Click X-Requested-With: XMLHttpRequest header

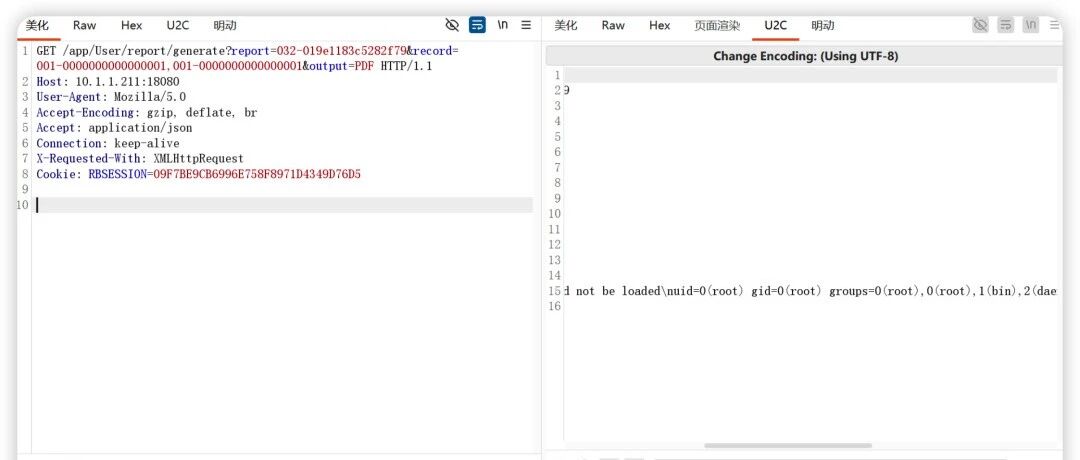140,158
